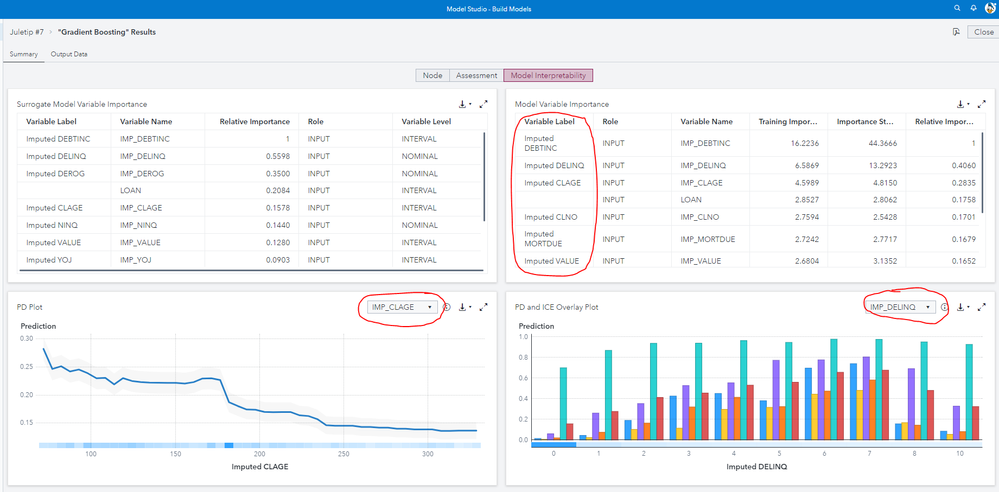Screen dimensions: 999x492
Task: Maximize the Surrogate Model Variable Importance panel
Action: pos(484,103)
